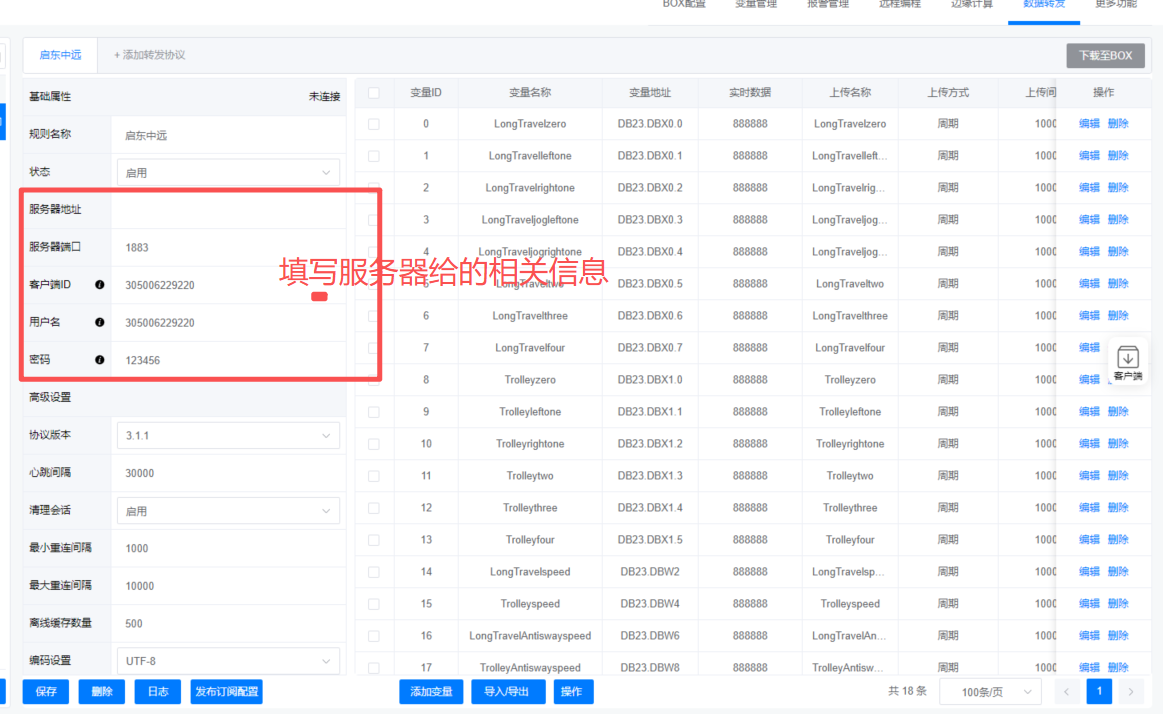The image size is (1163, 714).
Task: Click 编辑 link for Trolleyfour row
Action: pyautogui.click(x=1088, y=540)
